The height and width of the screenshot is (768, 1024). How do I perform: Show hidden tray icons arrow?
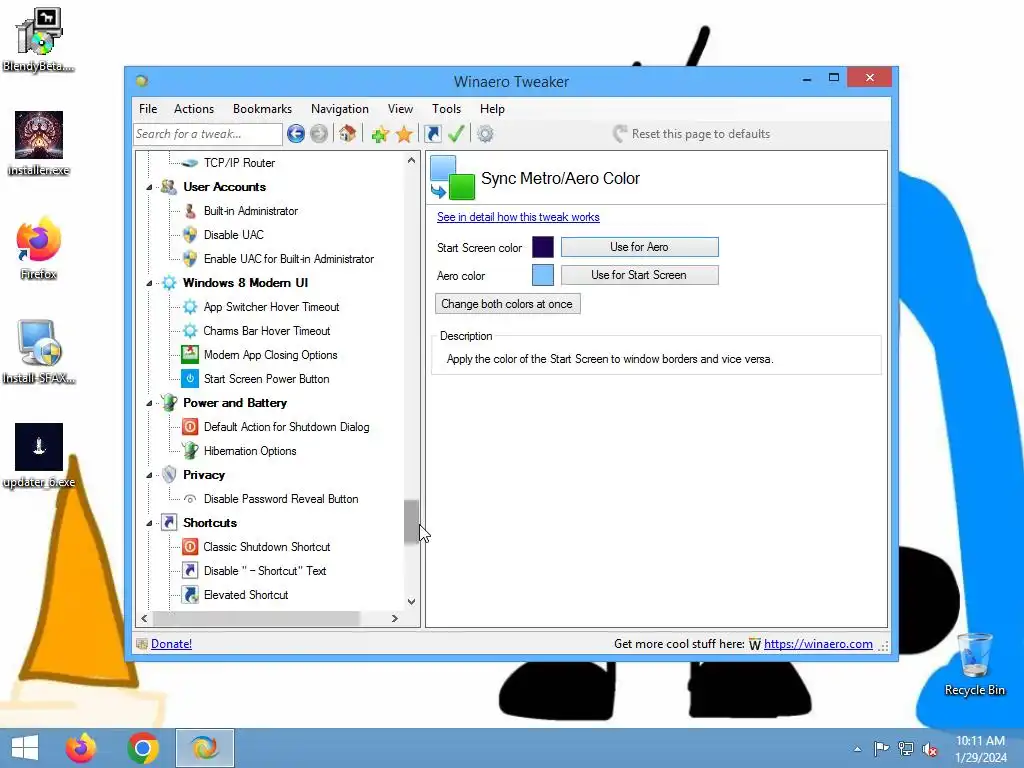(x=857, y=749)
